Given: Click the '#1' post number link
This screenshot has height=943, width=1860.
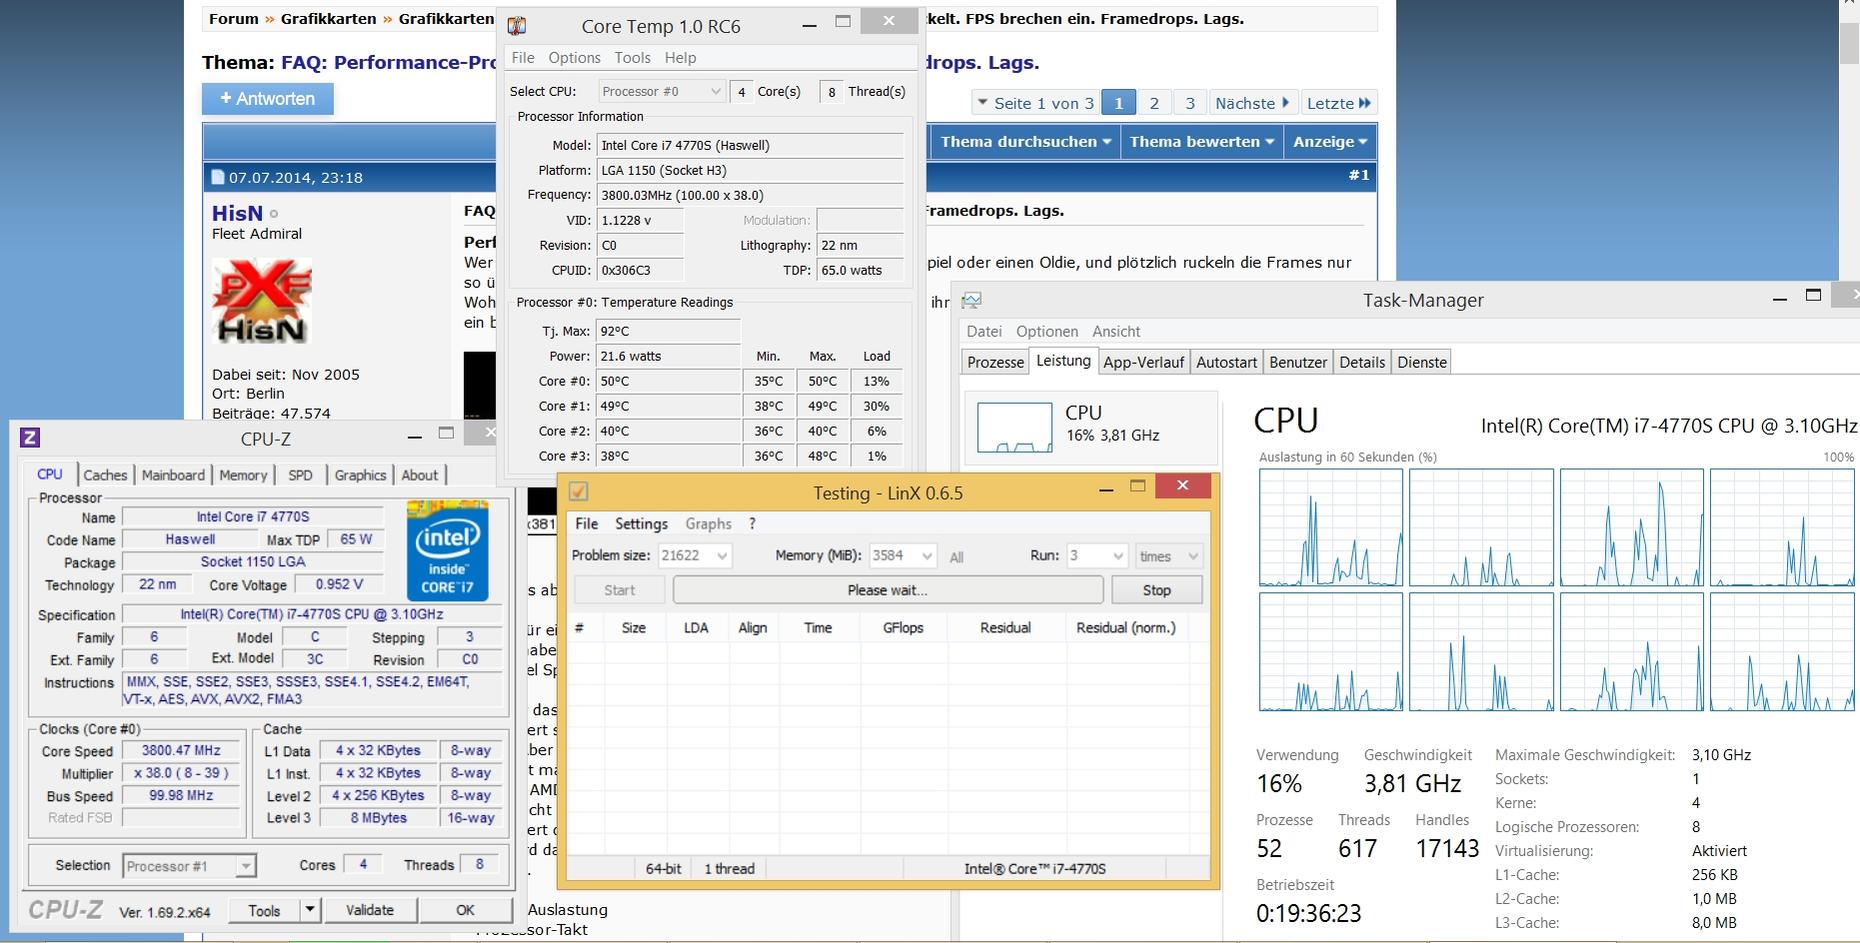Looking at the screenshot, I should coord(1359,175).
